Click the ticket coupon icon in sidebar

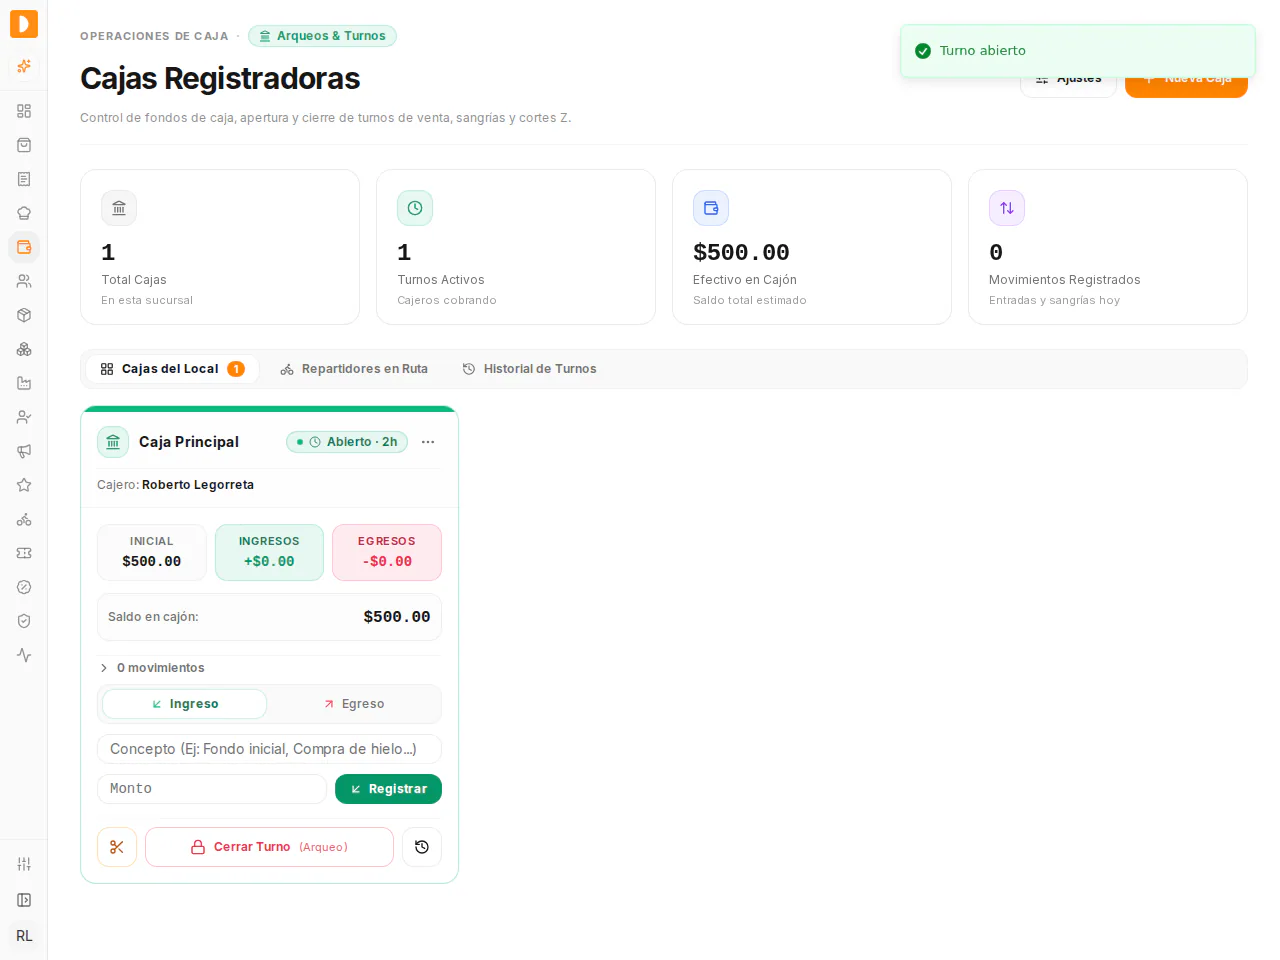point(24,553)
